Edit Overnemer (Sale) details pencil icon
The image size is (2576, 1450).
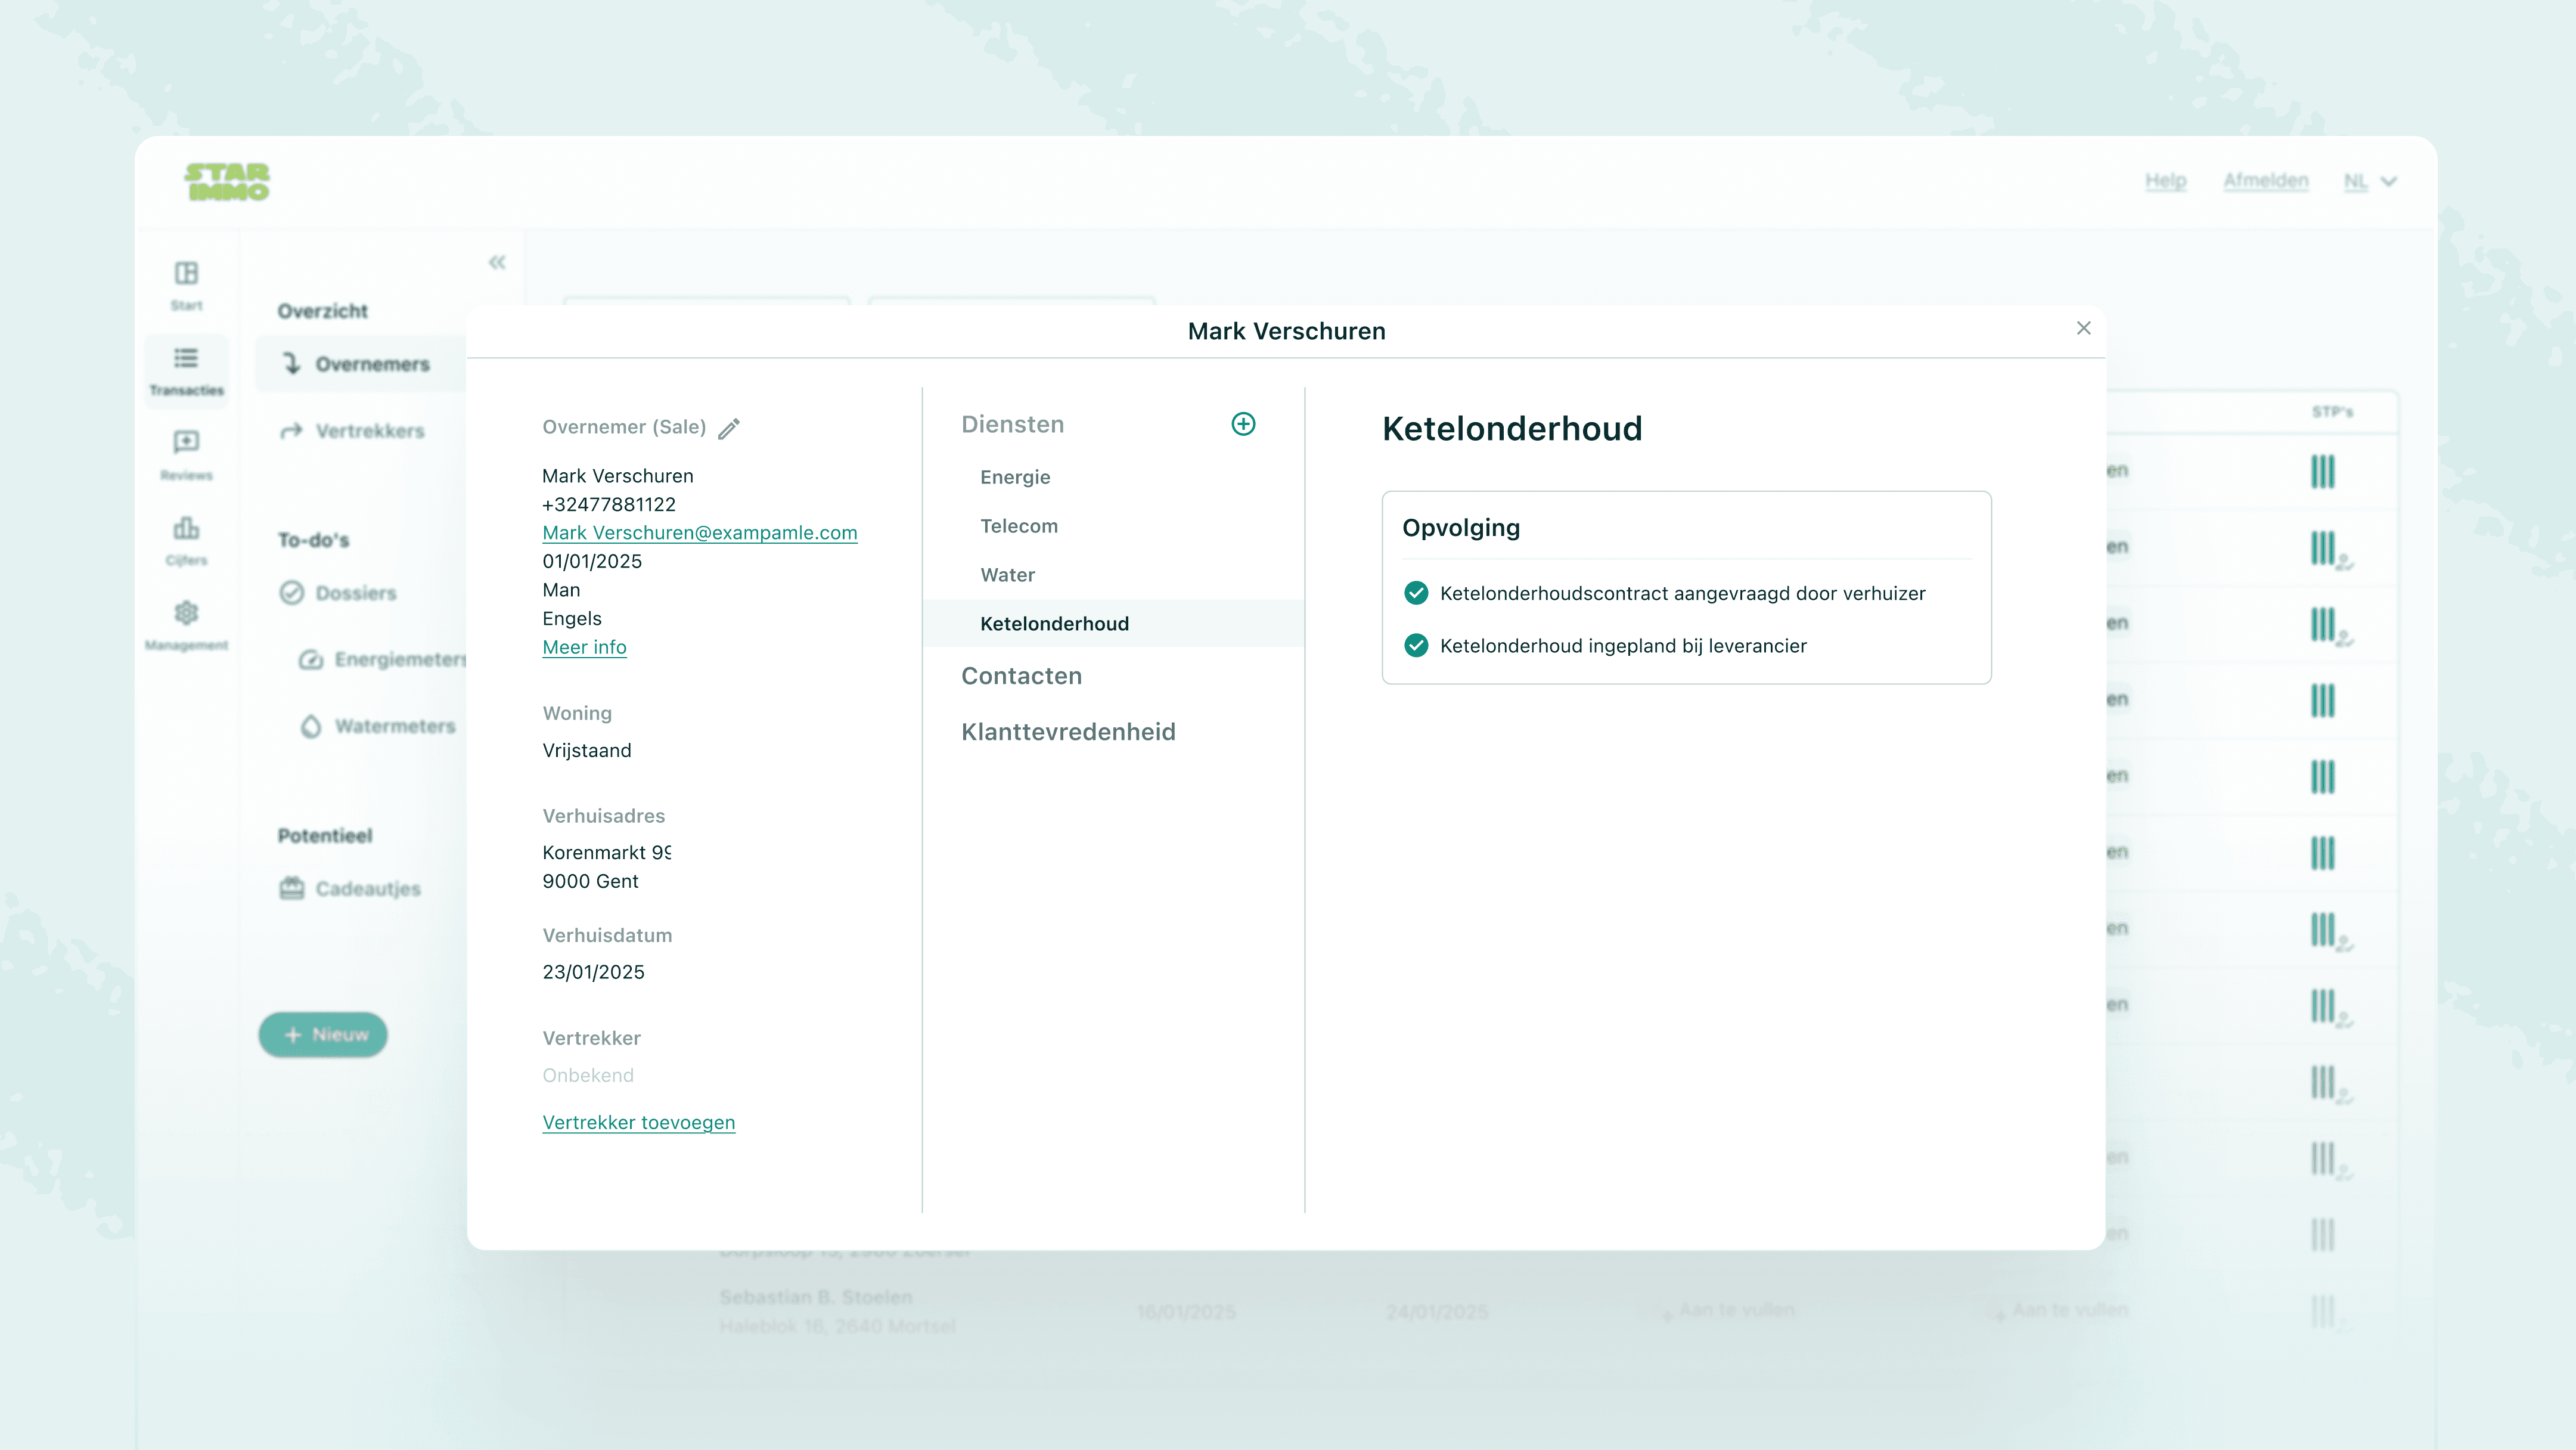coord(729,428)
